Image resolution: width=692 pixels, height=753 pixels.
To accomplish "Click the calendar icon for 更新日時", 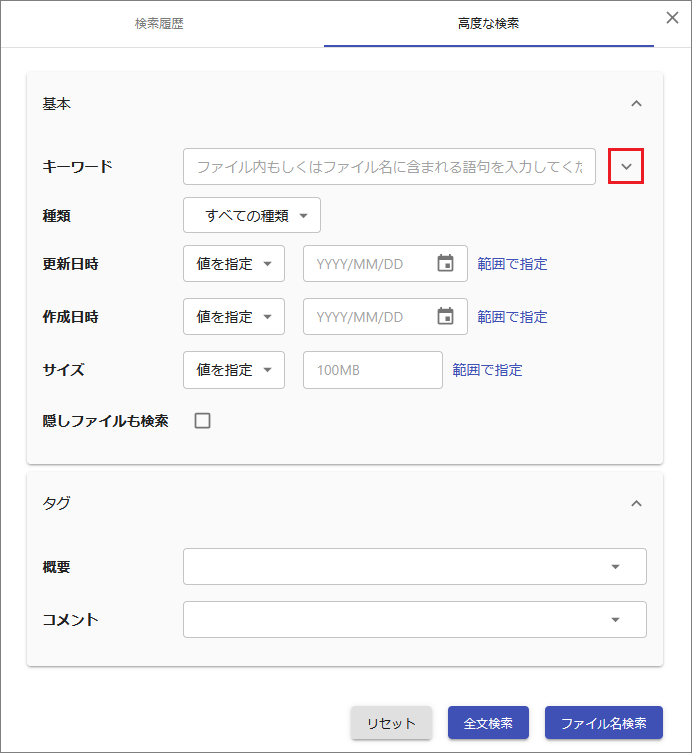I will 446,264.
